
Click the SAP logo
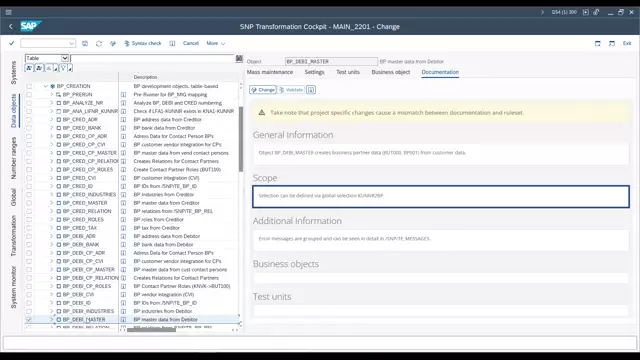[x=31, y=27]
